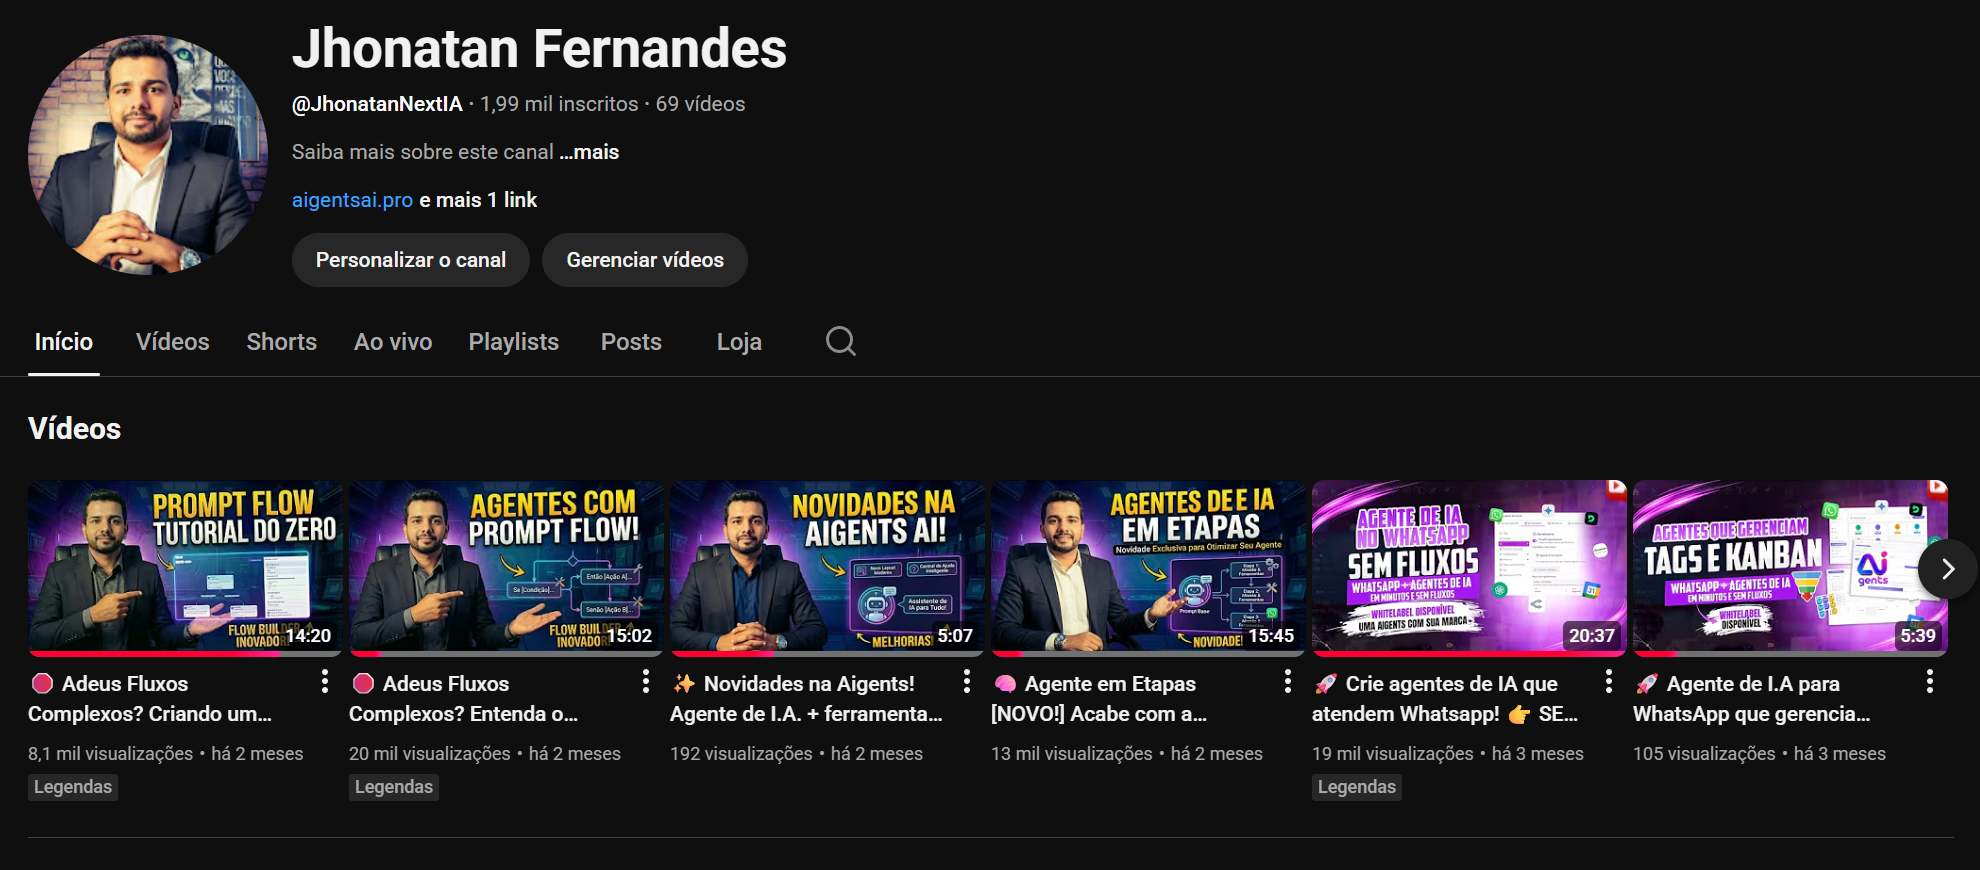Viewport: 1980px width, 870px height.
Task: Open options menu for Prompt Flow tutorial video
Action: [325, 682]
